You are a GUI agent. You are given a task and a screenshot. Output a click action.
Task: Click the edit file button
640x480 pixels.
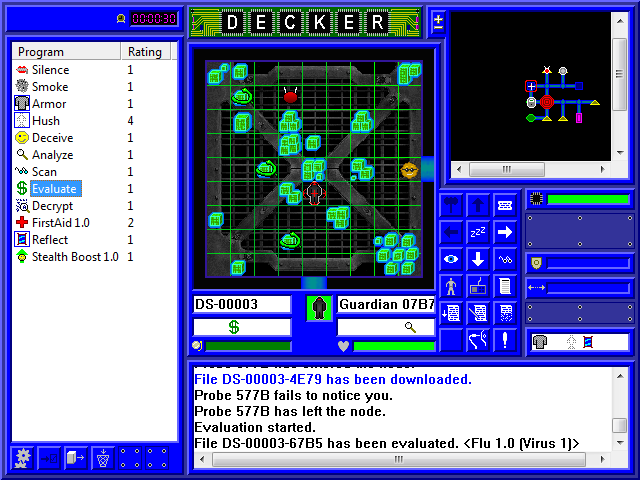click(478, 313)
